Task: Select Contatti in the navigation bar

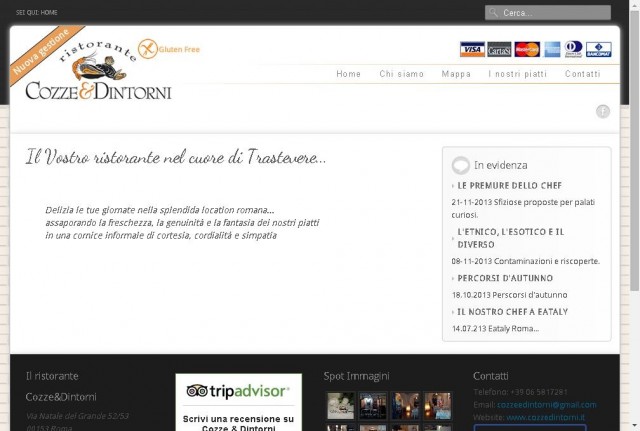Action: [582, 74]
